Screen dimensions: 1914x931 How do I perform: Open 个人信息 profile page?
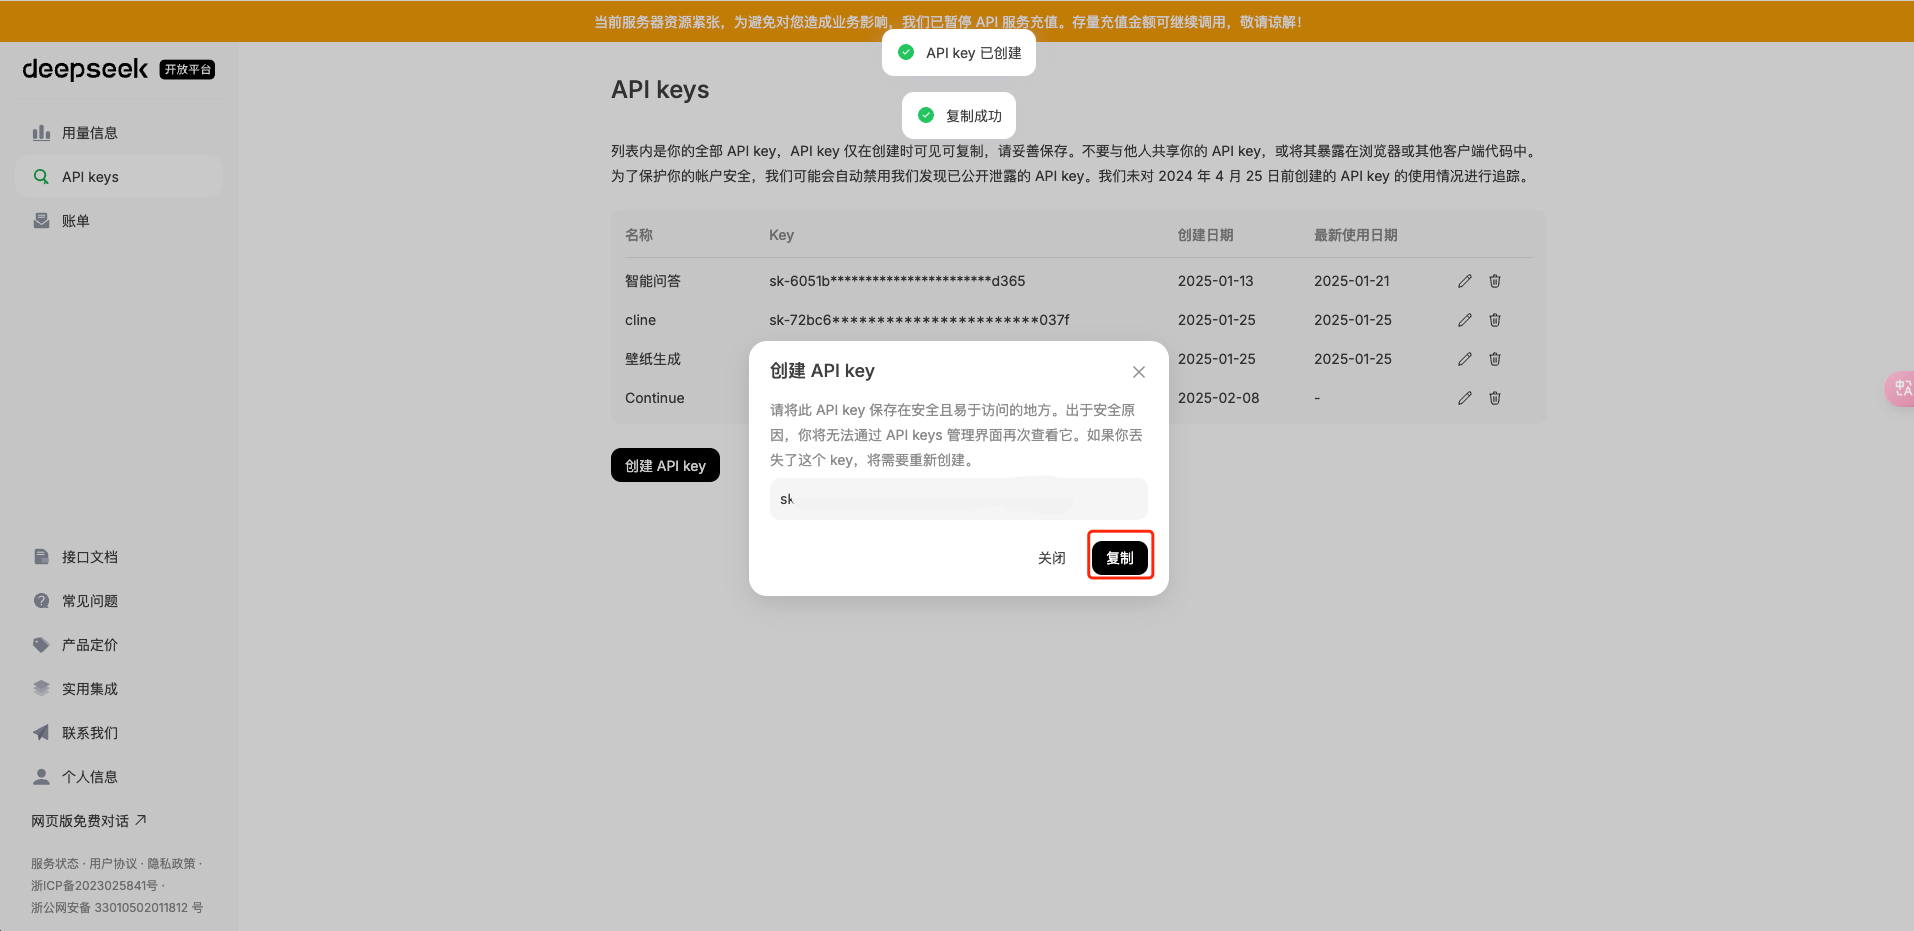tap(89, 777)
